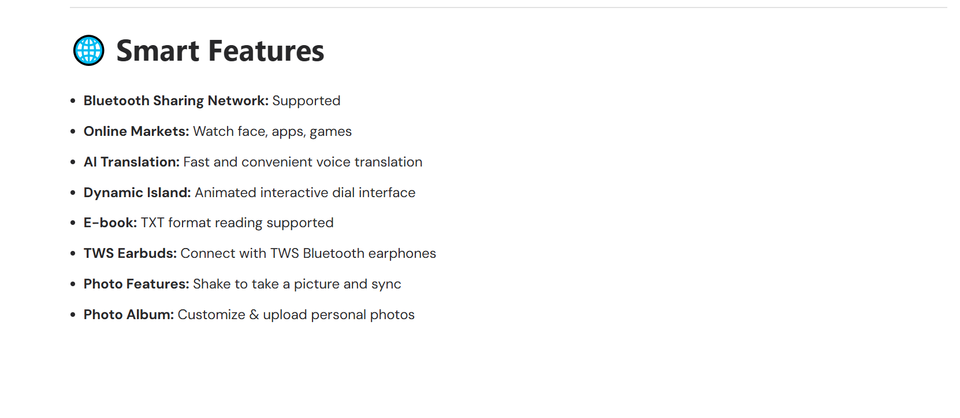Click 'Fast and convenient voice translation' text
This screenshot has width=960, height=418.
tap(303, 162)
